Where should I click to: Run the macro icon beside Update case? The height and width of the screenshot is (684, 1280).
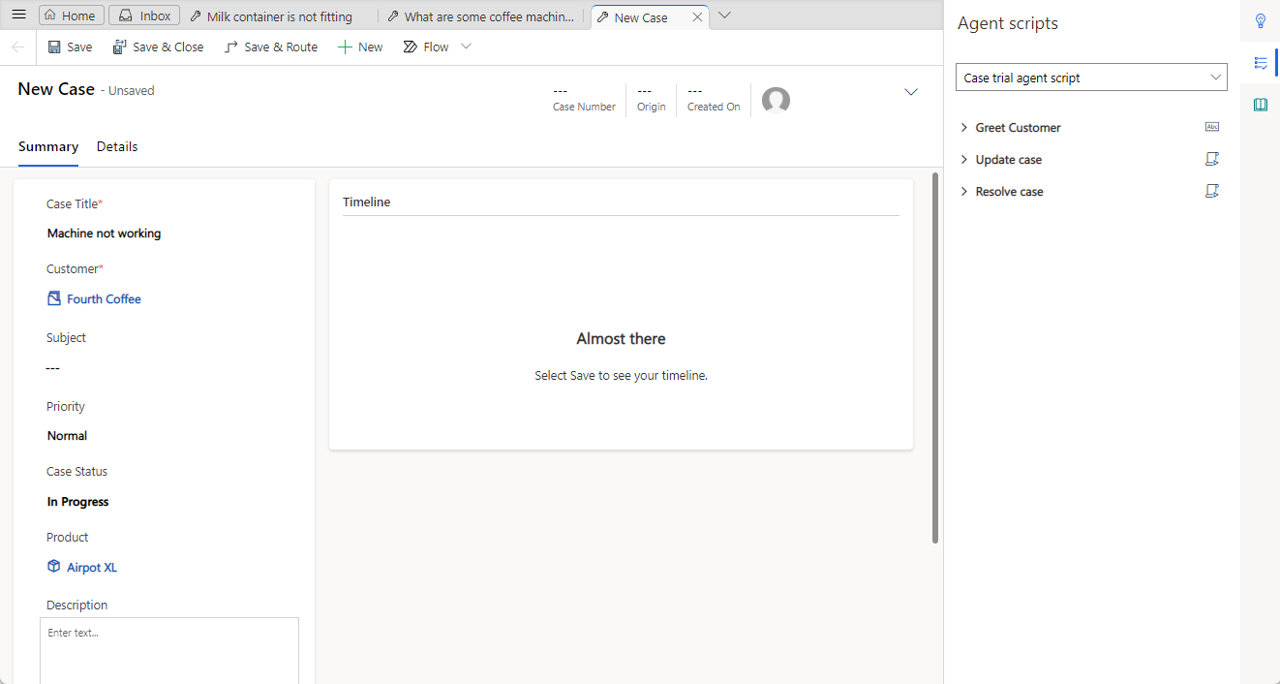click(1212, 159)
